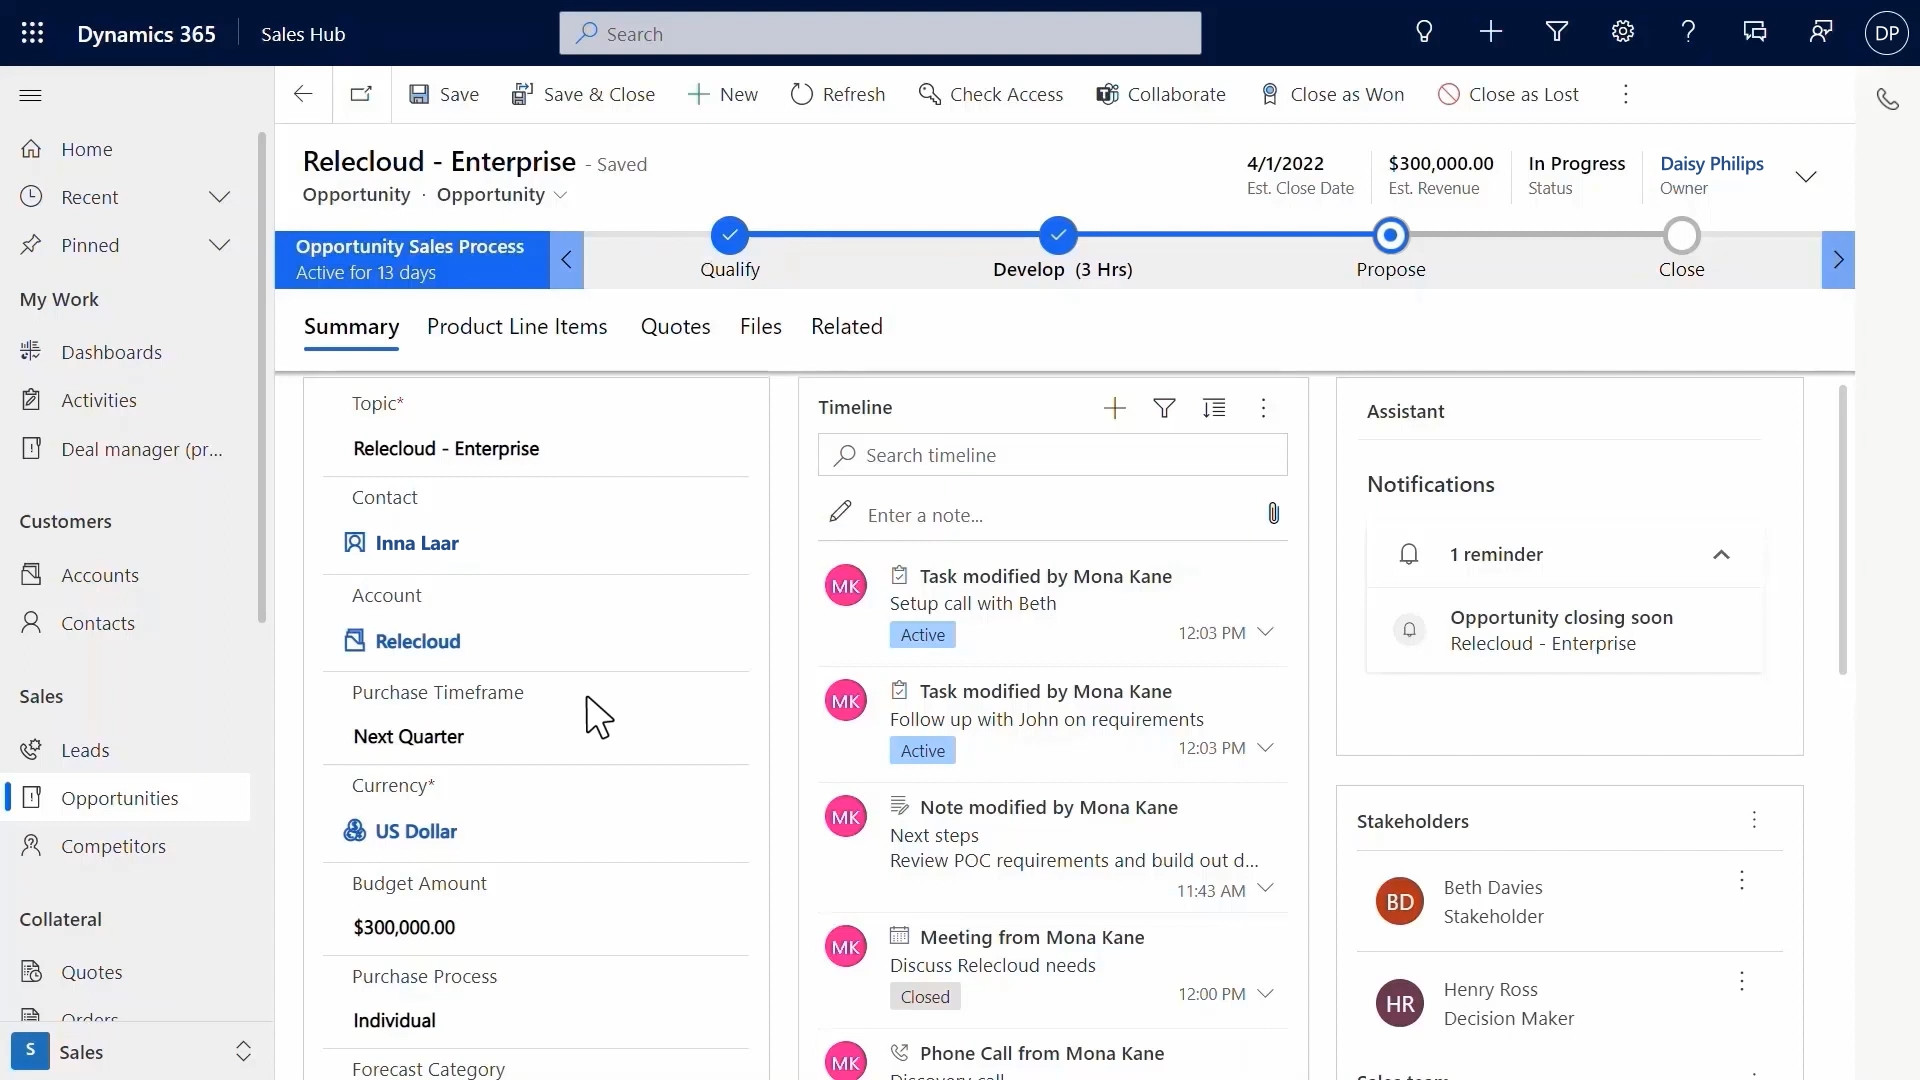Expand the Recent section in sidebar
Viewport: 1920px width, 1080px height.
pos(219,197)
